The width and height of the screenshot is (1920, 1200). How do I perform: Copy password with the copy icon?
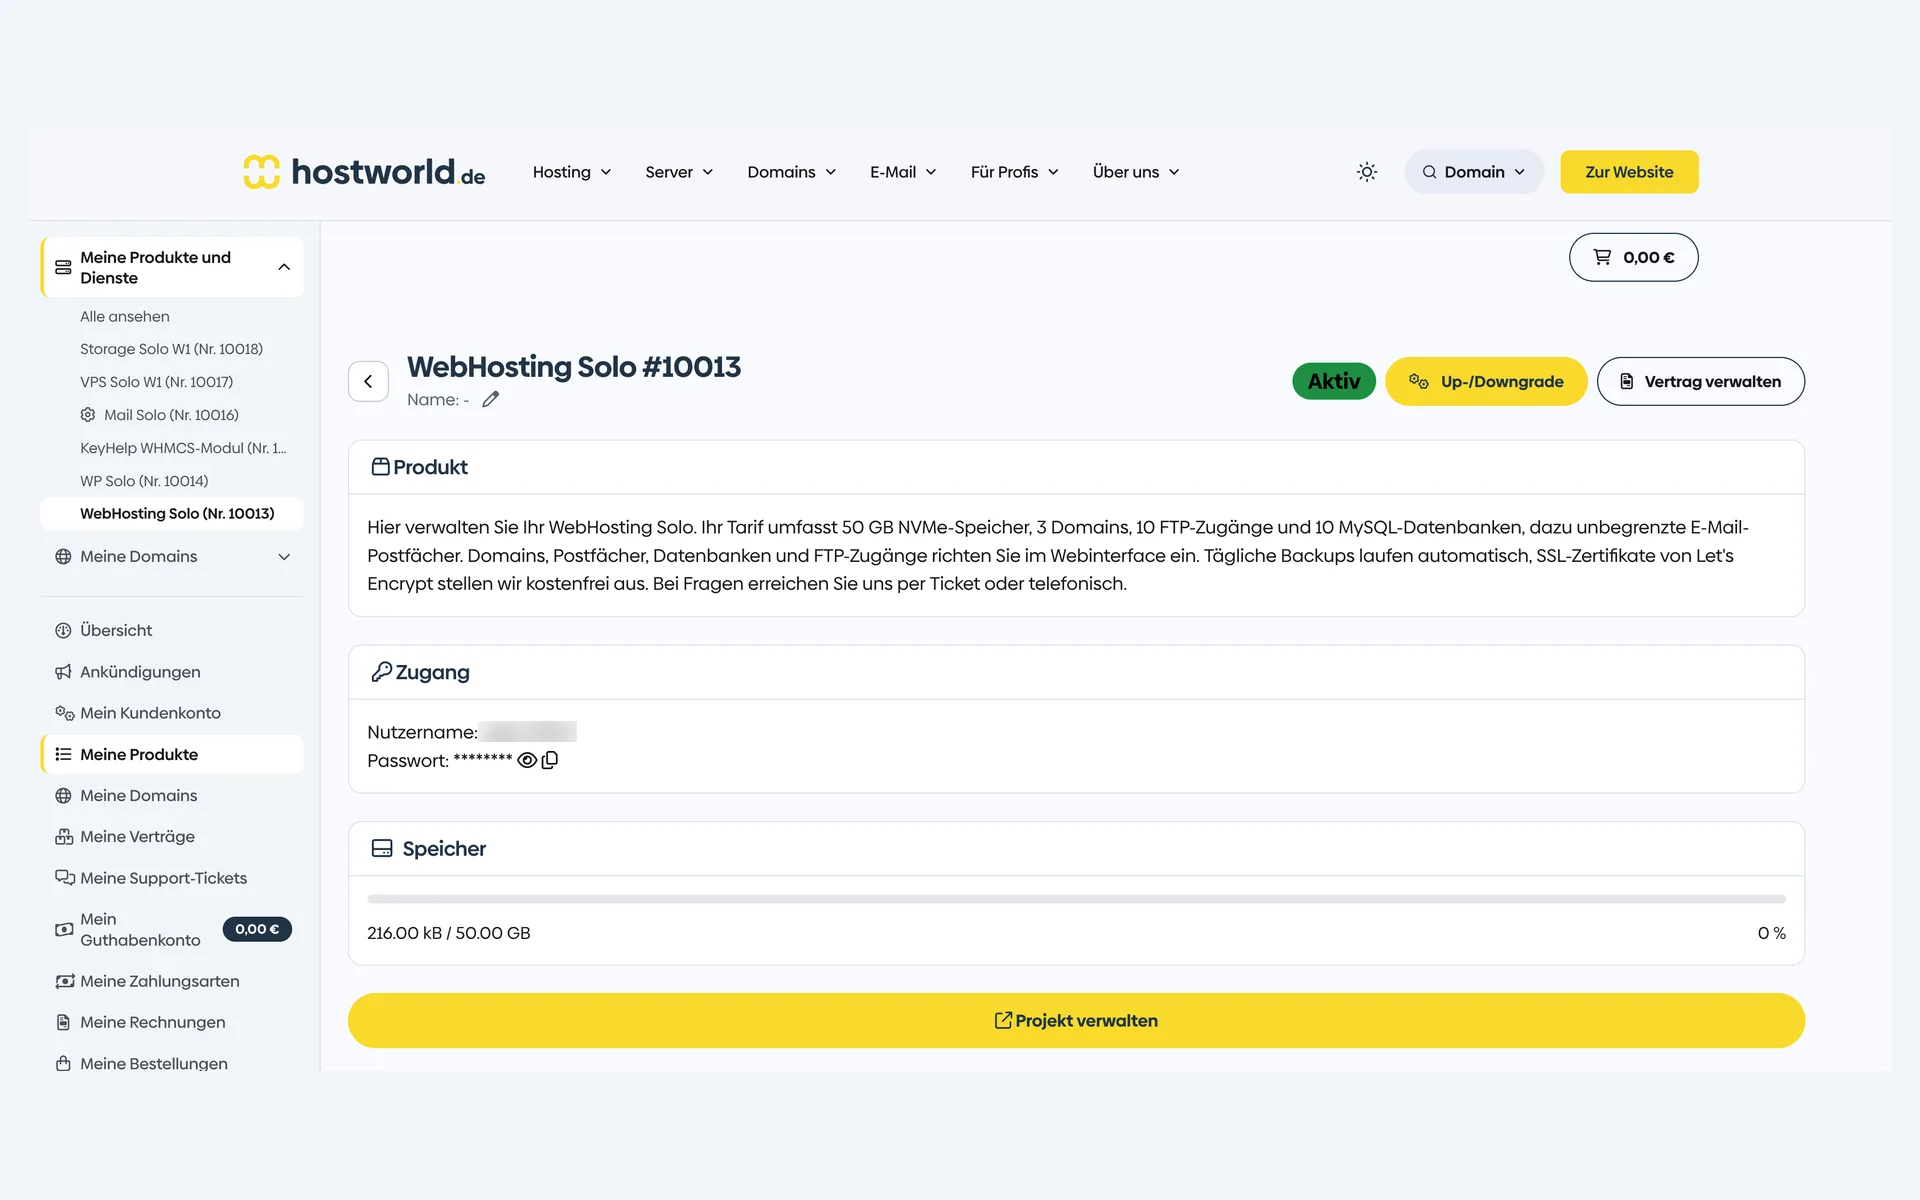pos(549,760)
